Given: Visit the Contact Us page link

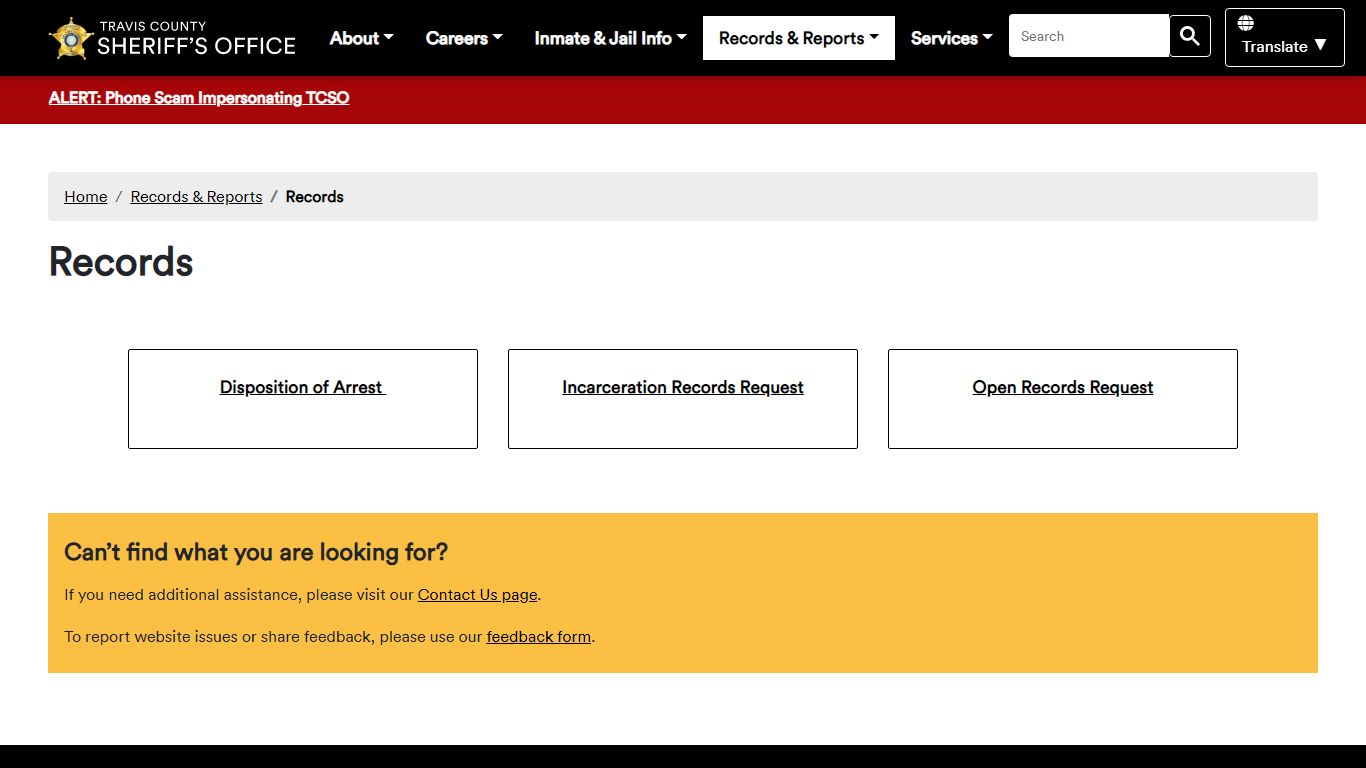Looking at the screenshot, I should (478, 594).
